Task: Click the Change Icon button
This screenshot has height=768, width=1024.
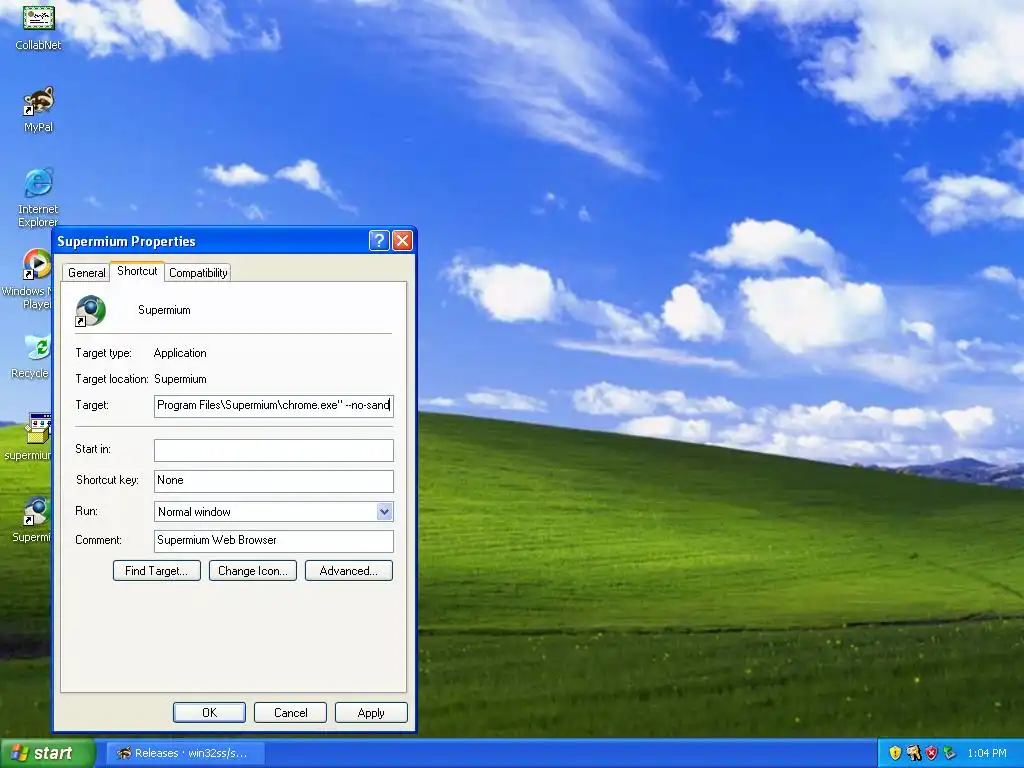Action: pos(253,571)
